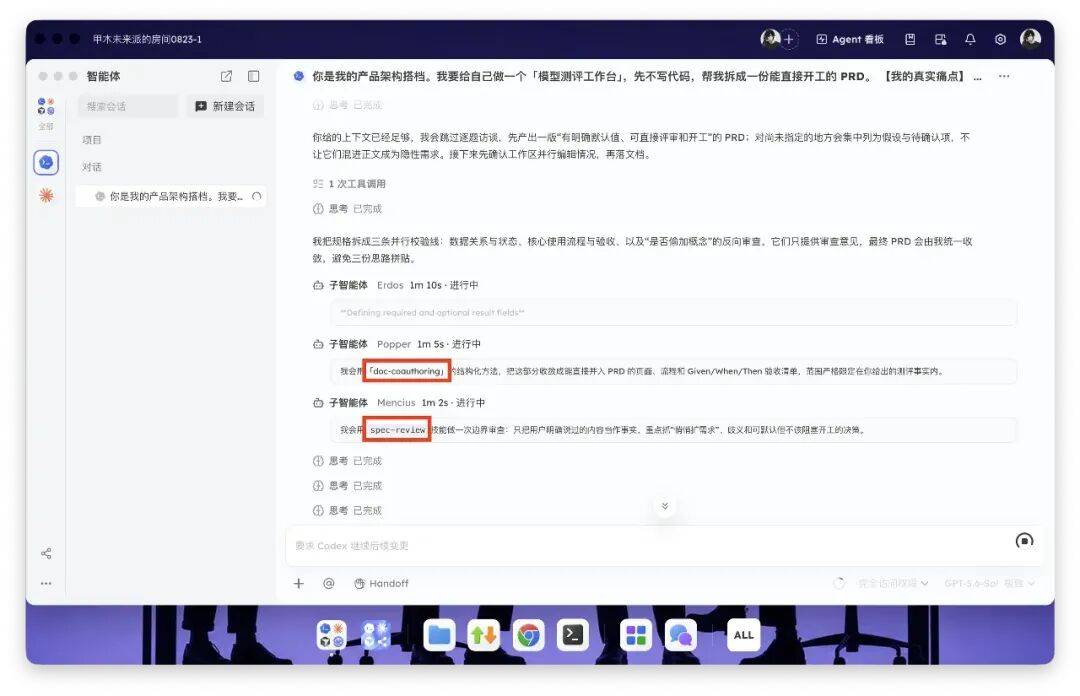Activate the Handoff button
Screen dimensions: 1080x696
coord(381,583)
